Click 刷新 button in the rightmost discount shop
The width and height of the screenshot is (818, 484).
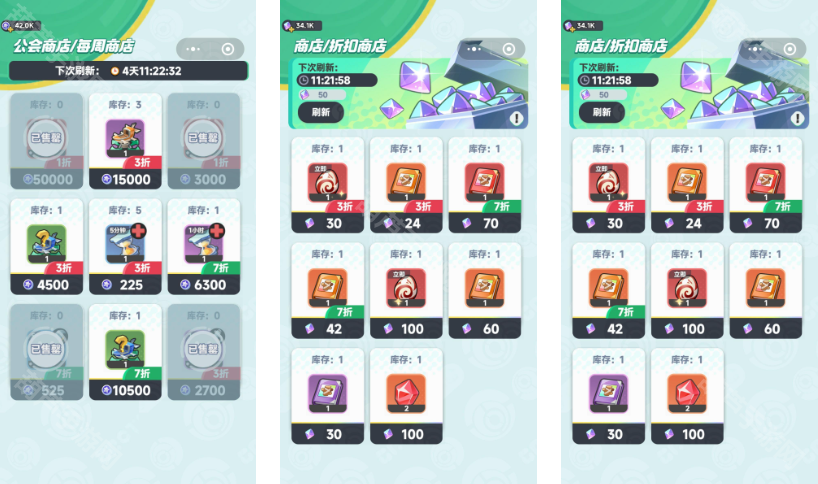(602, 112)
